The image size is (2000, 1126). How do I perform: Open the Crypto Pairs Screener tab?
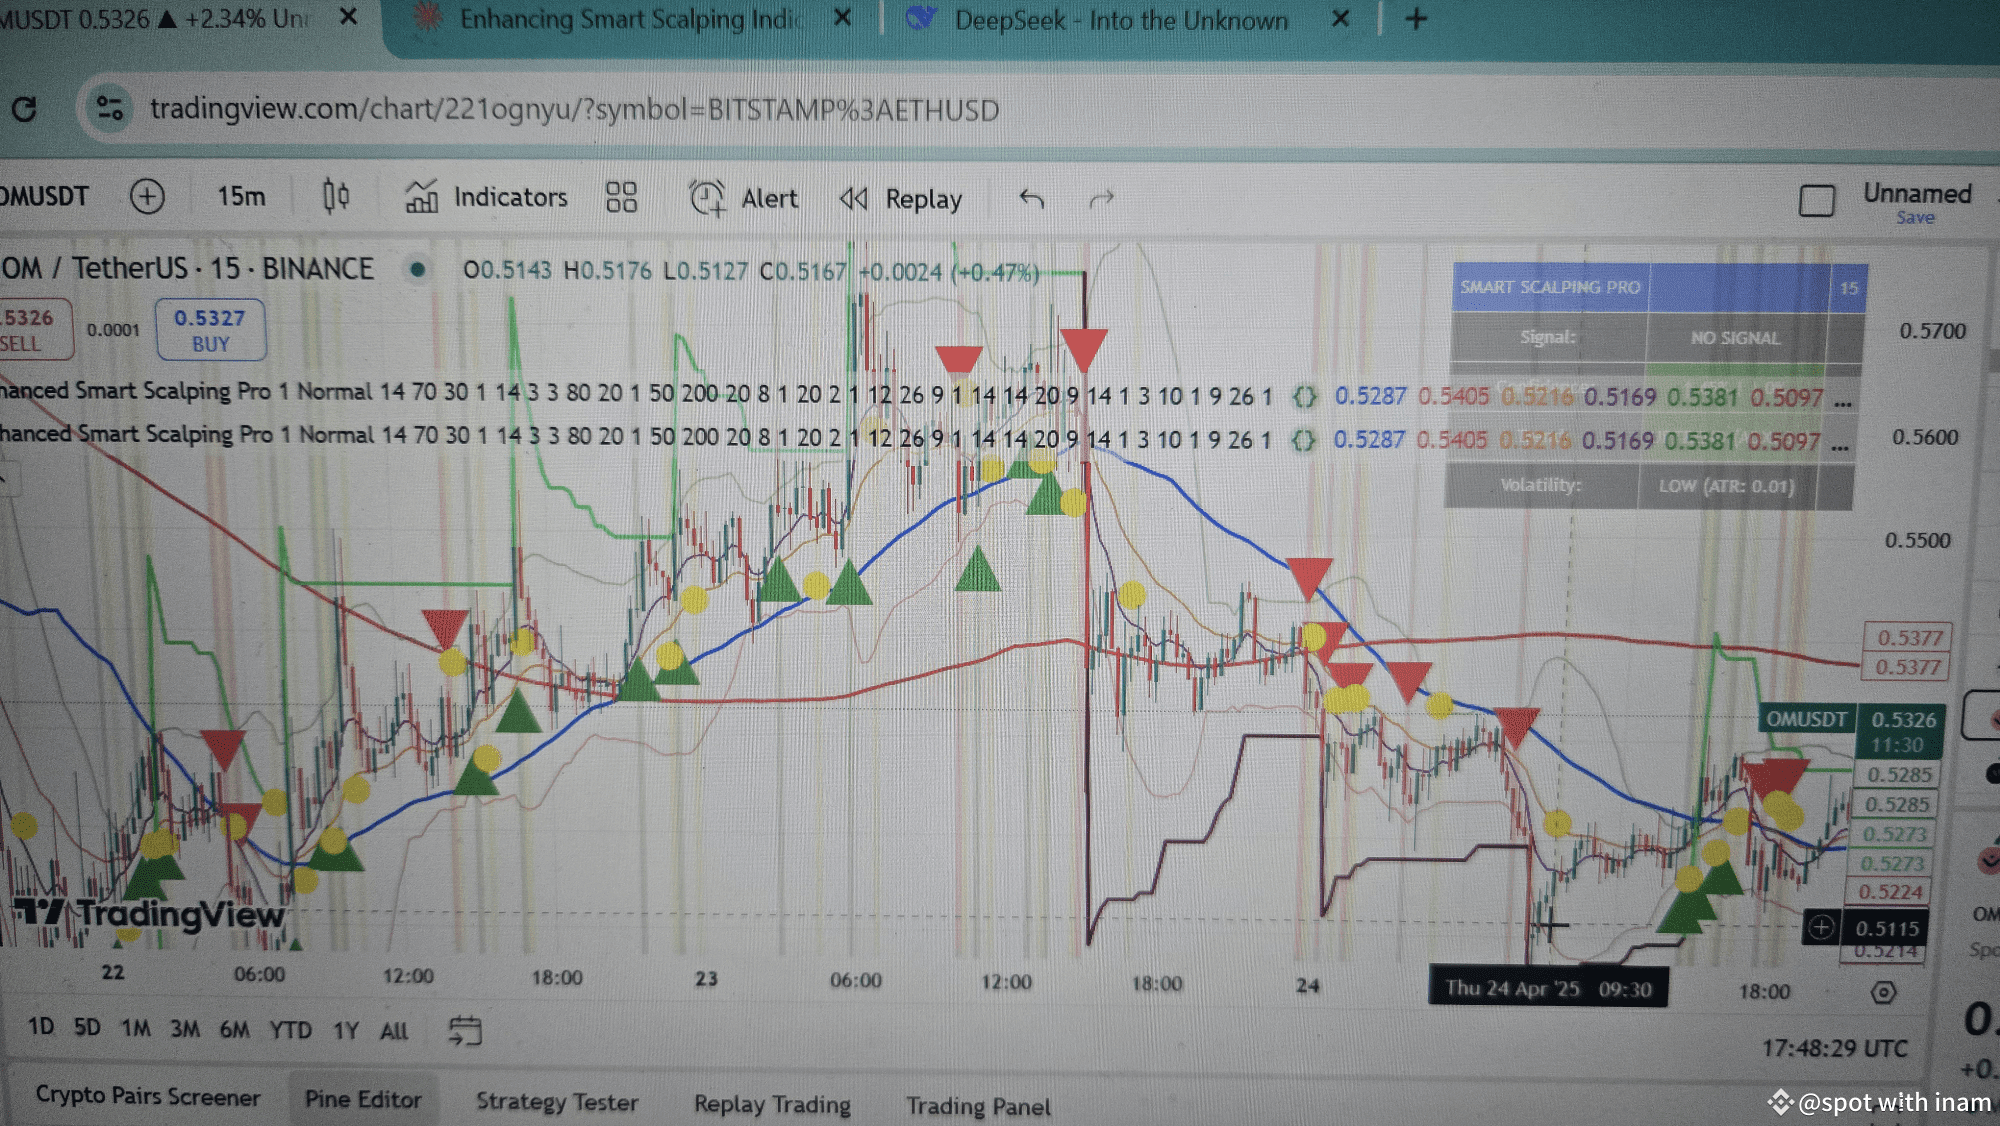(148, 1096)
